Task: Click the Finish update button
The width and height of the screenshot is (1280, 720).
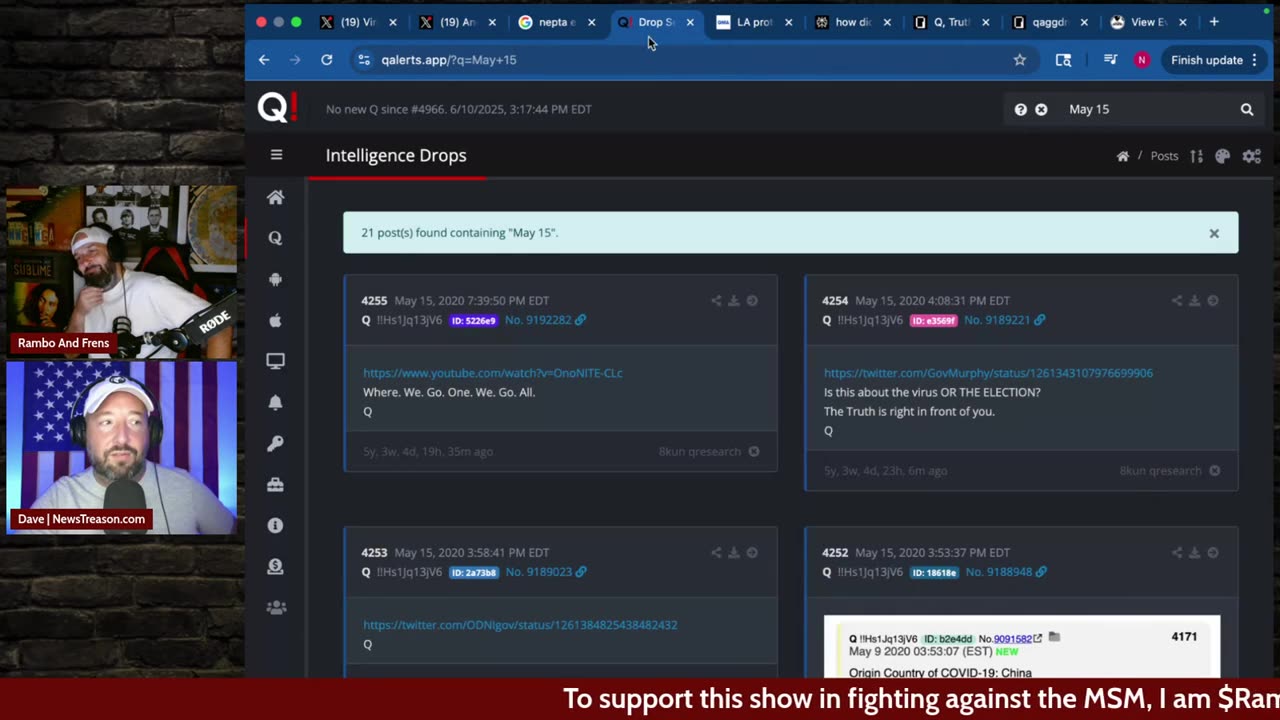Action: (x=1214, y=60)
